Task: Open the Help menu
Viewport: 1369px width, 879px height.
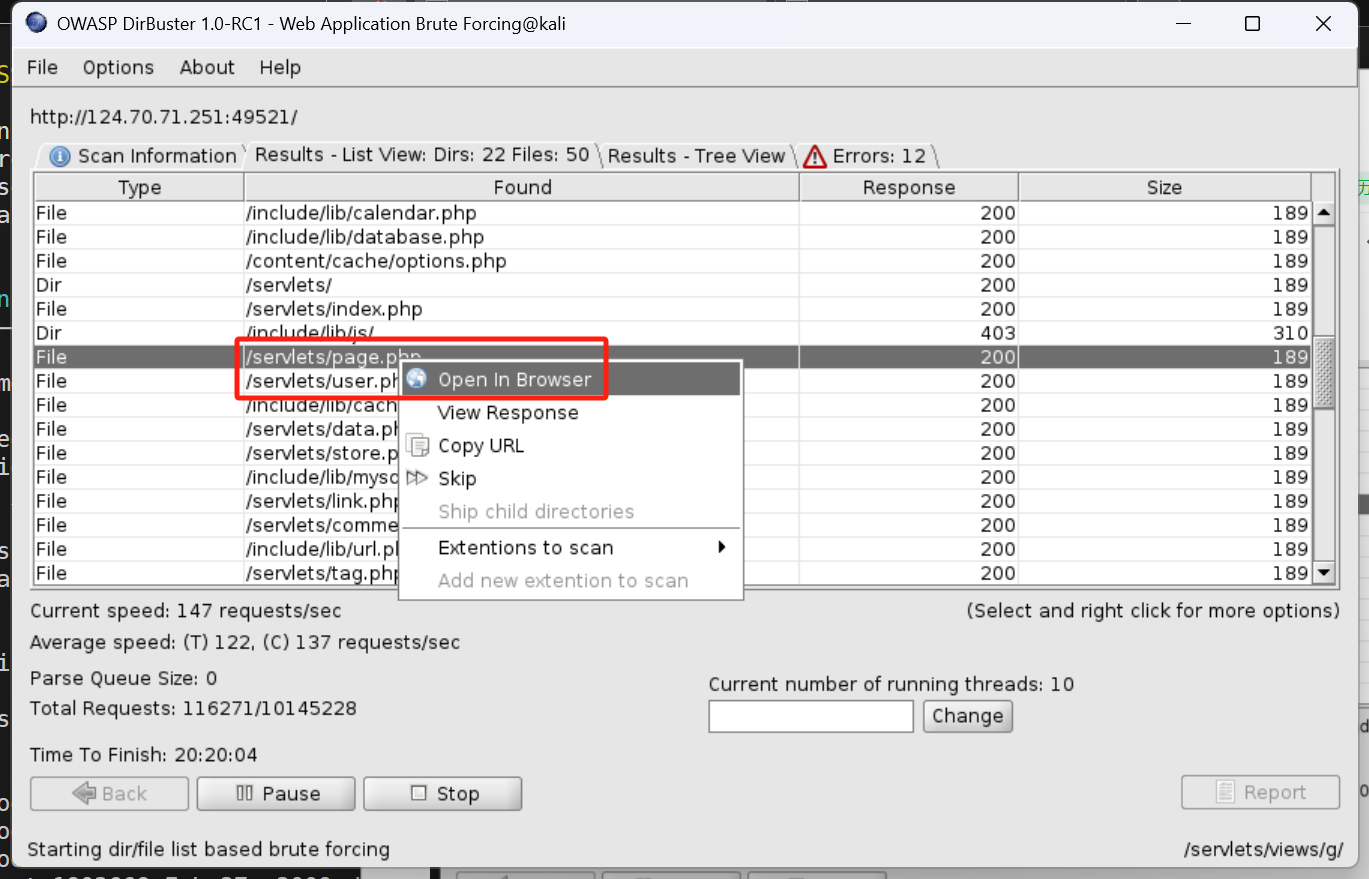Action: [280, 67]
